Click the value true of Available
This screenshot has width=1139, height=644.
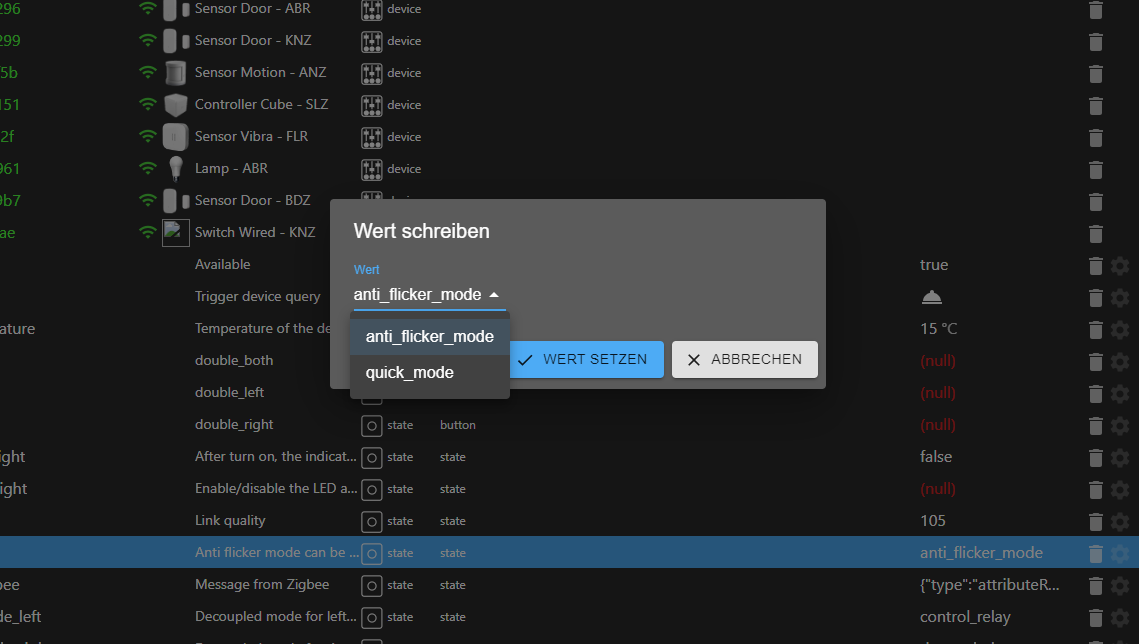(x=934, y=265)
